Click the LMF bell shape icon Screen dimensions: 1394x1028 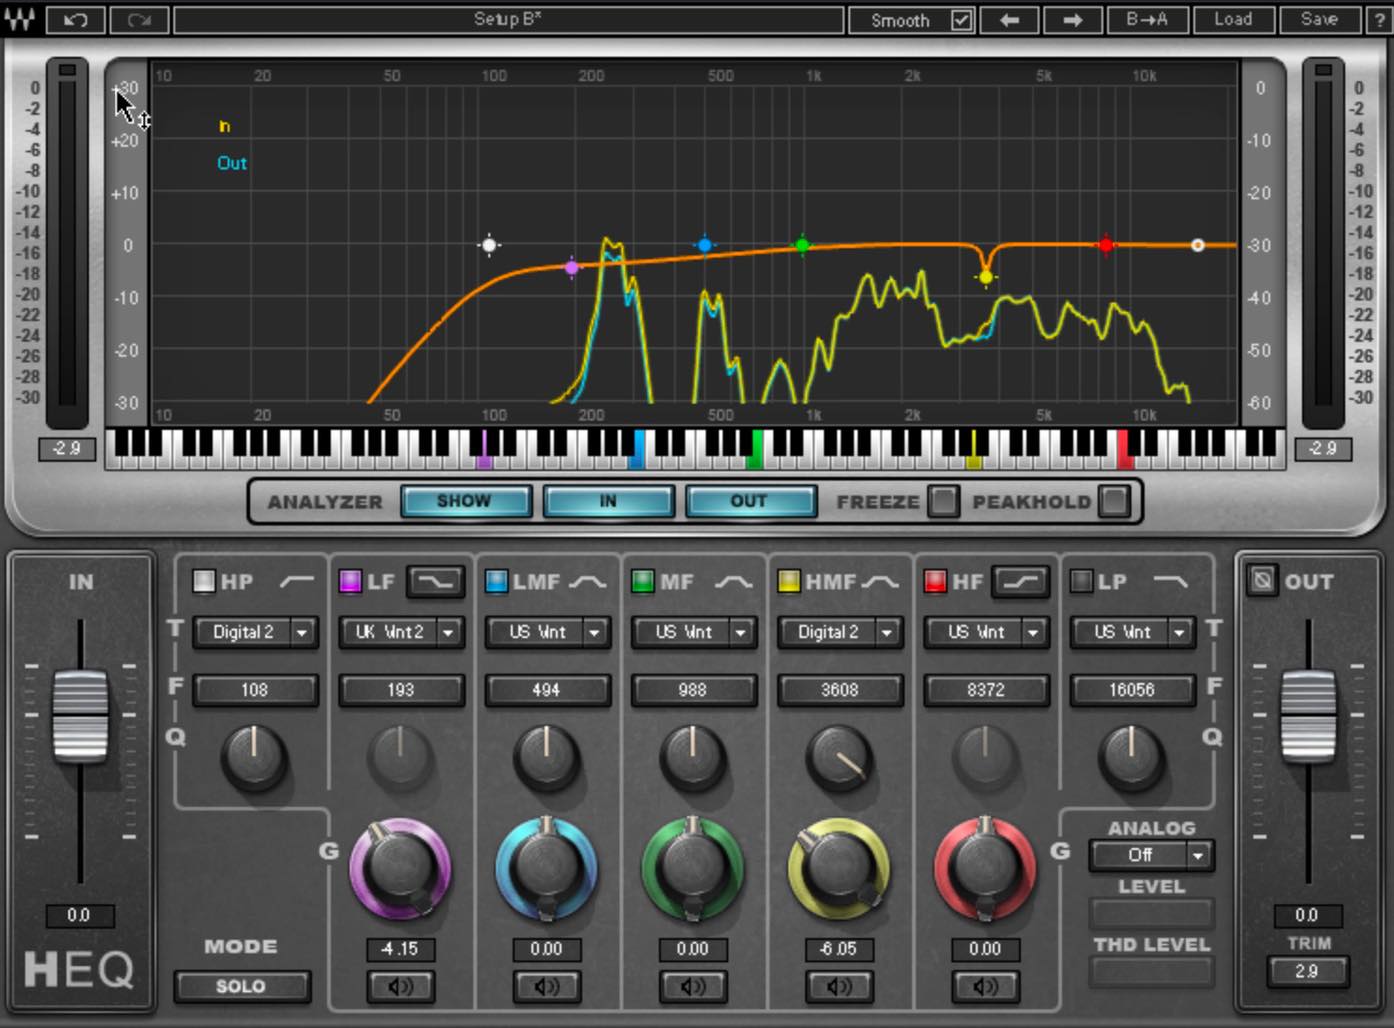click(x=586, y=581)
